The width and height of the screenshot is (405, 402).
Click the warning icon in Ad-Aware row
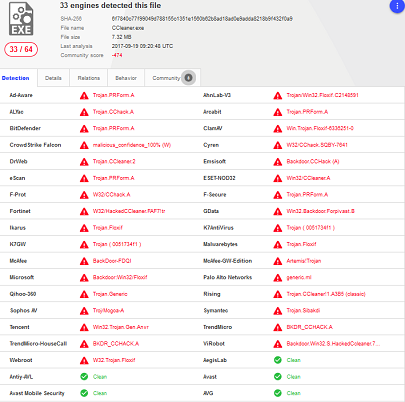84,96
